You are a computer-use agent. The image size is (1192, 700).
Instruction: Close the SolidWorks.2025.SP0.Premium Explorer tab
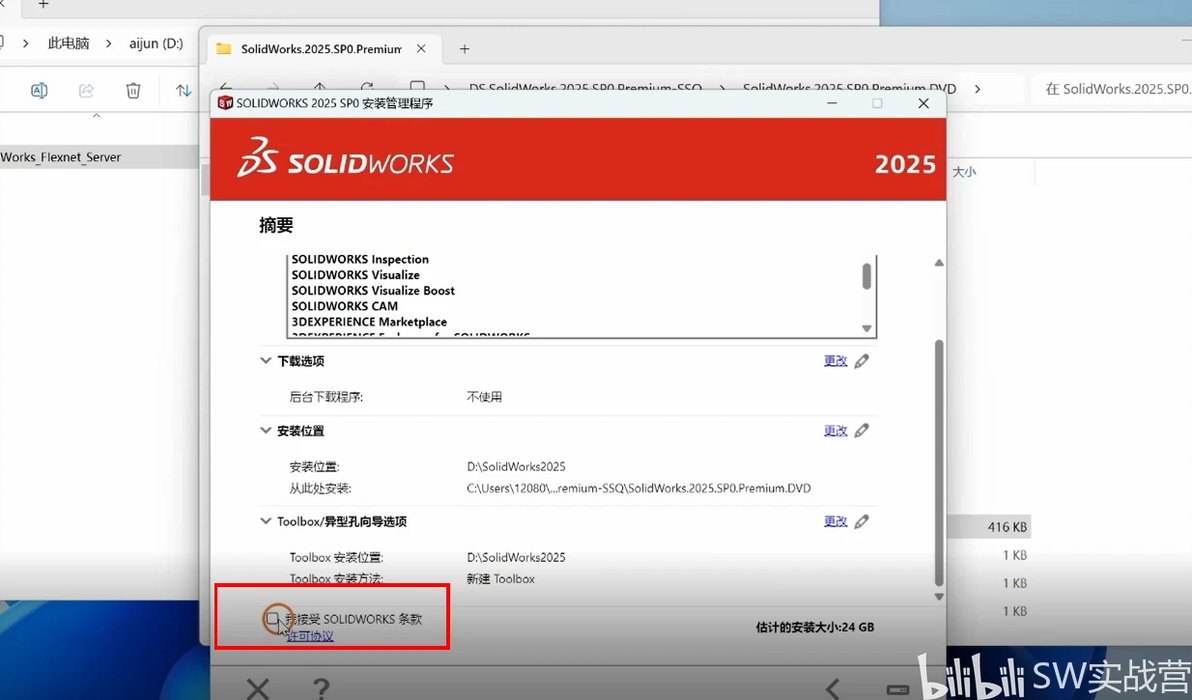click(421, 49)
